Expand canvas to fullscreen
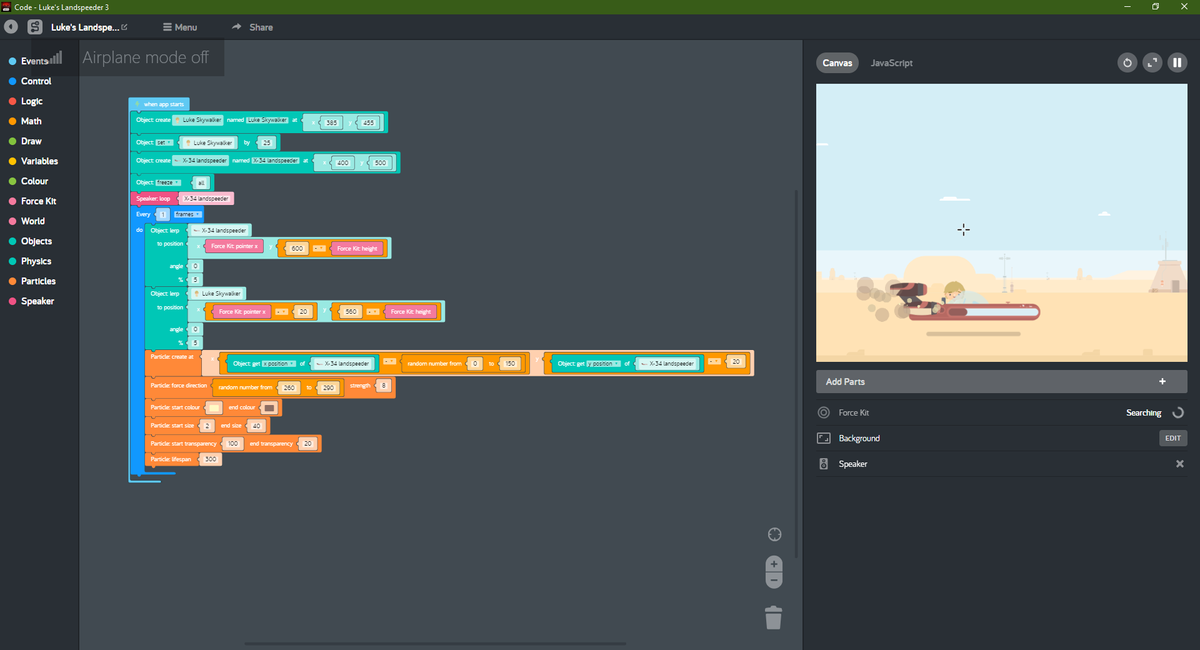This screenshot has width=1200, height=650. click(x=1152, y=63)
